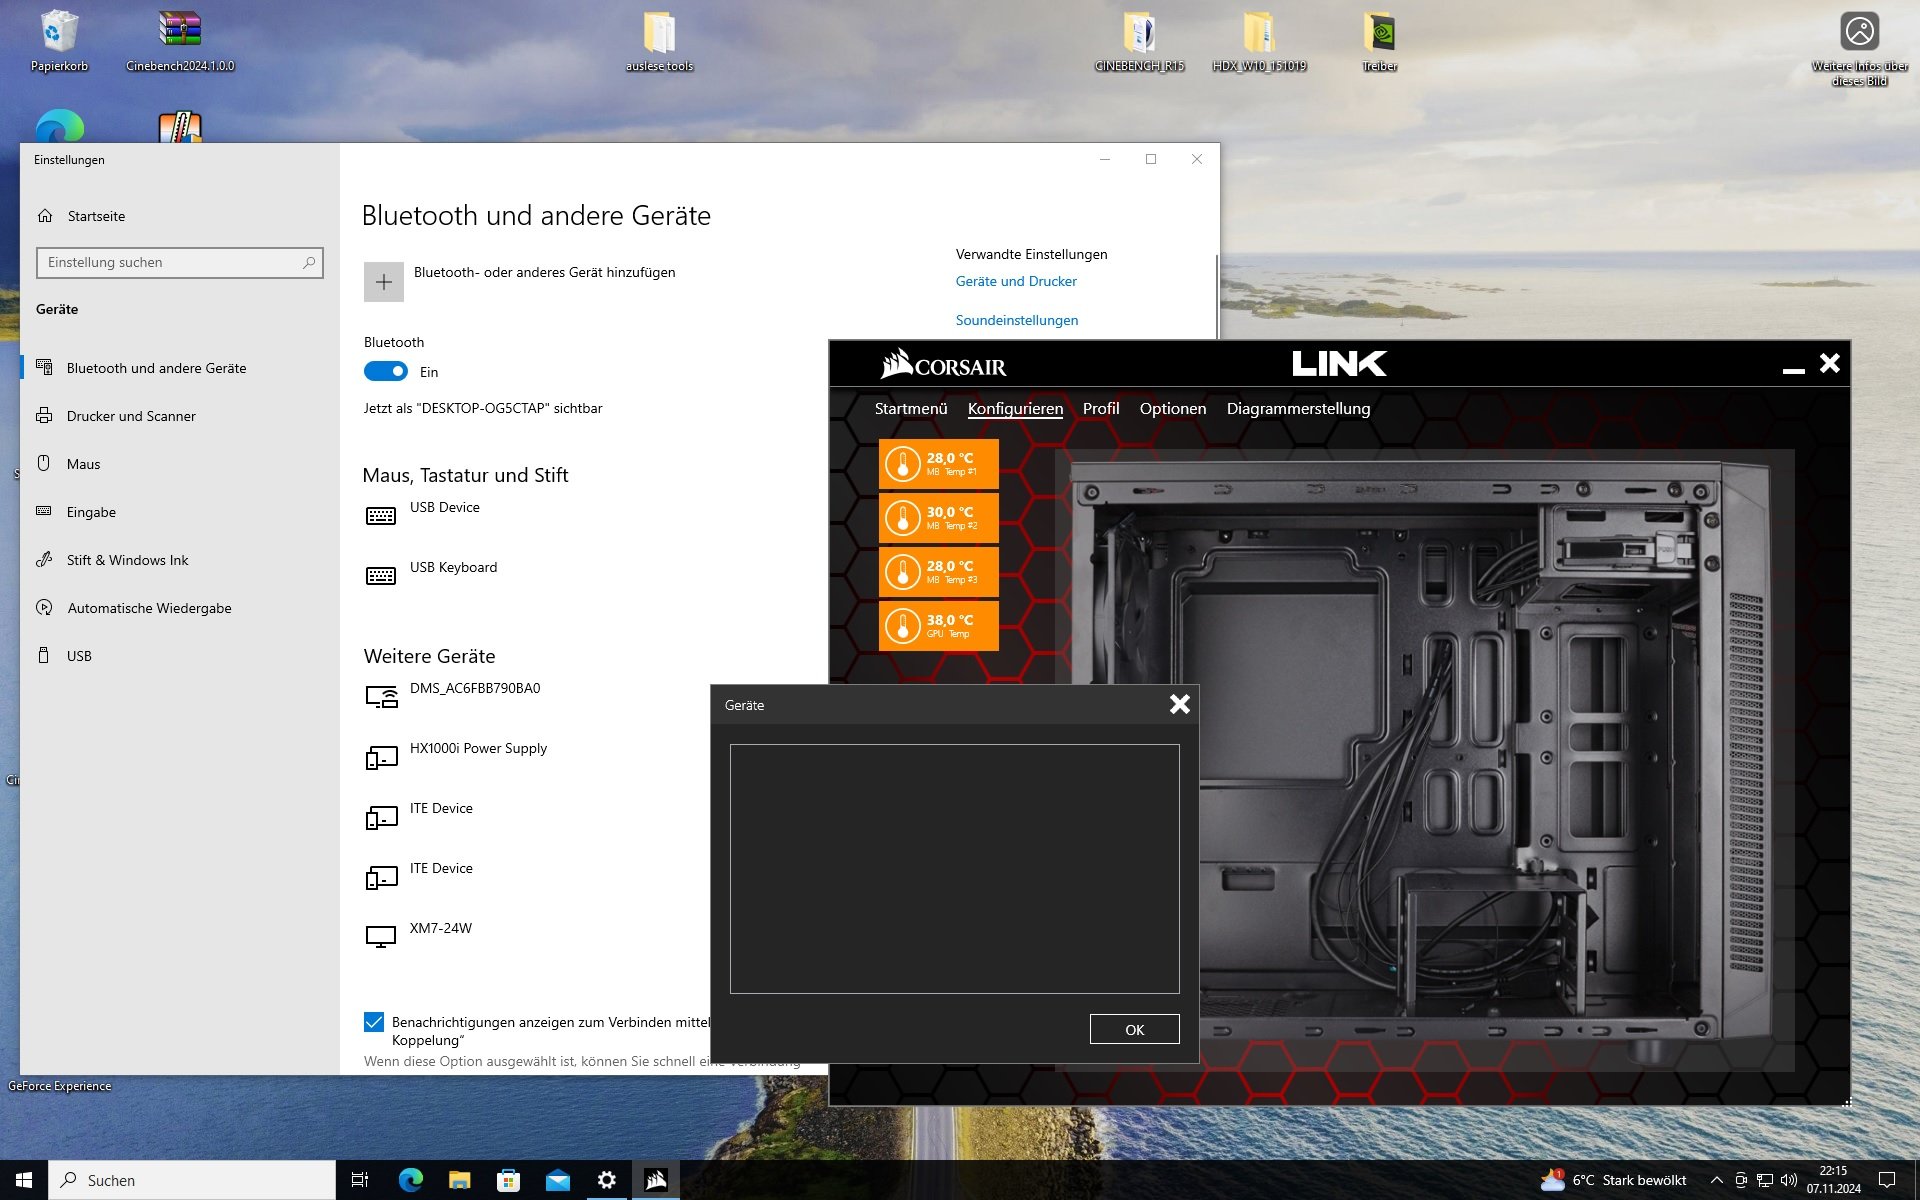Open the Optionen tab
The height and width of the screenshot is (1200, 1920).
(1173, 408)
